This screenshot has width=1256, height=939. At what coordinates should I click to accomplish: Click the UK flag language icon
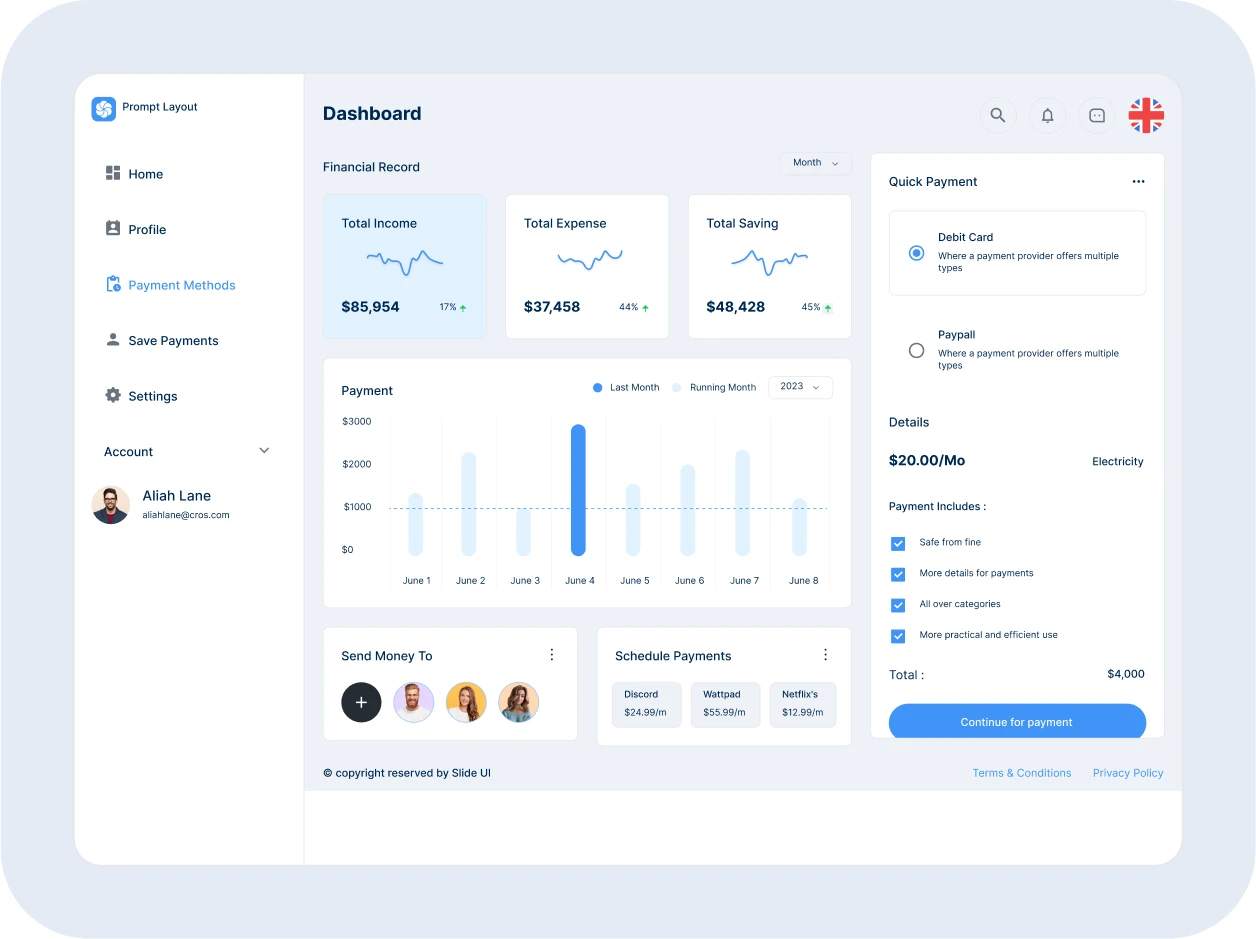[x=1145, y=115]
